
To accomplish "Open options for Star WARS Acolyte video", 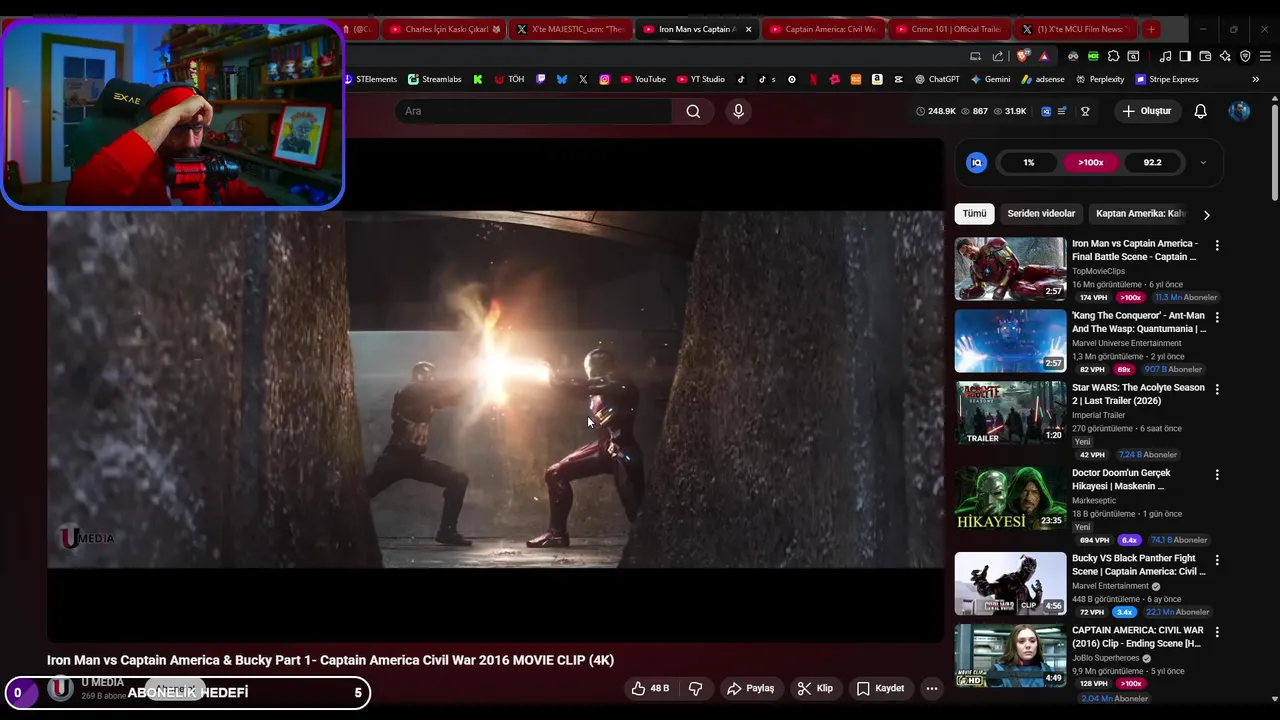I will click(1217, 389).
